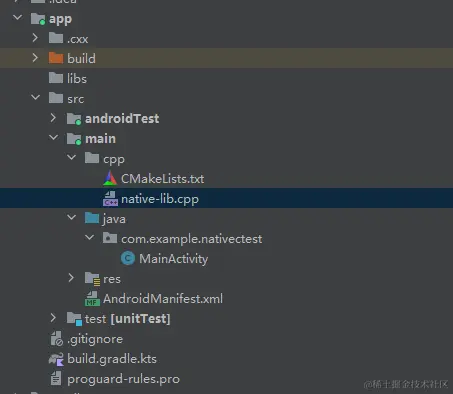This screenshot has width=453, height=394.
Task: Collapse the com.example.nativectest package chevron
Action: click(89, 237)
